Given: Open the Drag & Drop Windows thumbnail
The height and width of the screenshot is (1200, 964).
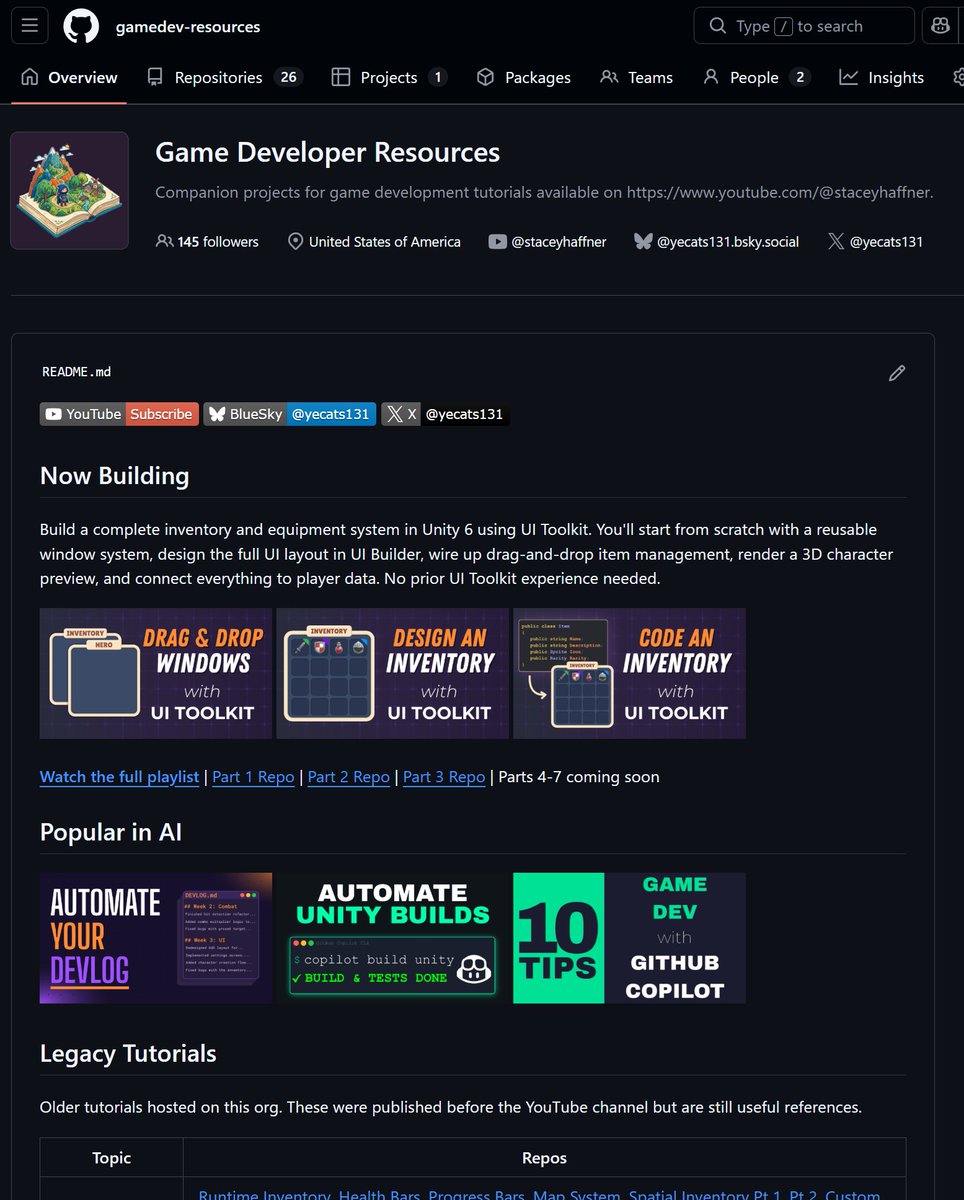Looking at the screenshot, I should point(156,673).
